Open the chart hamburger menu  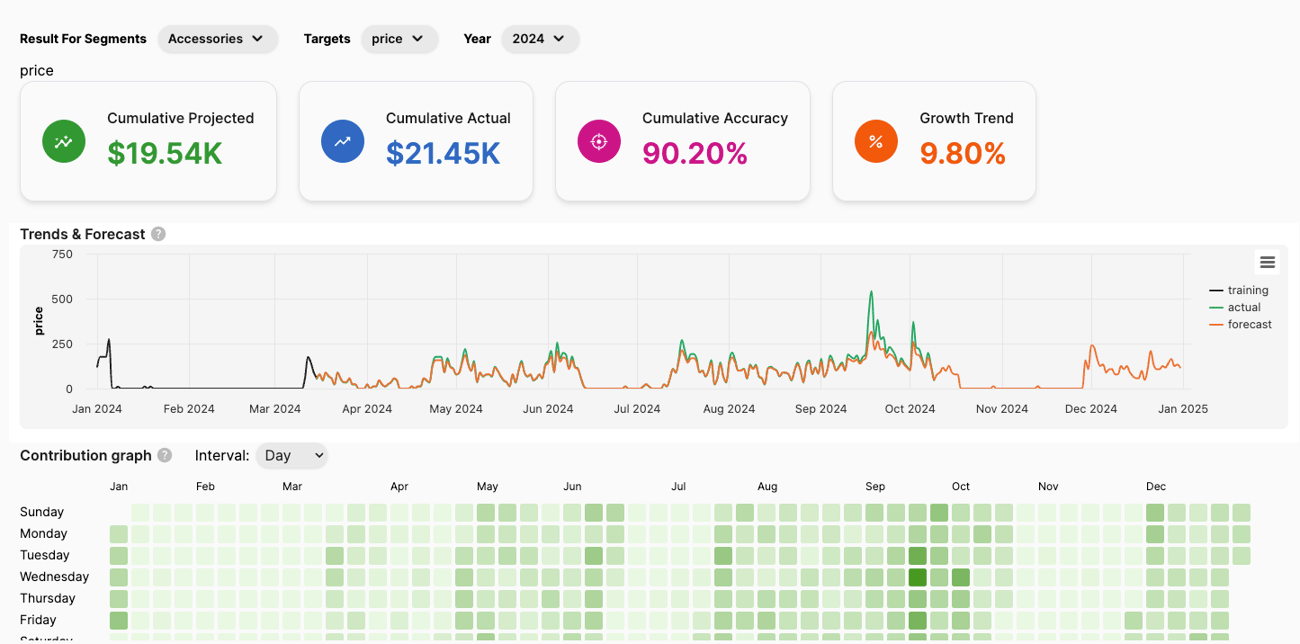point(1267,262)
